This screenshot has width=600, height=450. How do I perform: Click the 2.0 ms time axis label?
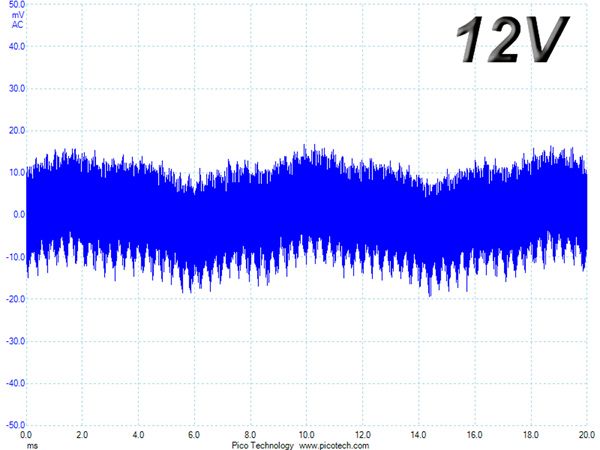point(82,435)
